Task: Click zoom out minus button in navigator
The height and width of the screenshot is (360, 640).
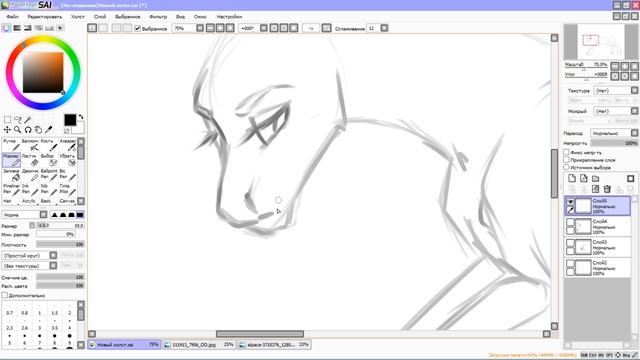Action: tap(615, 66)
